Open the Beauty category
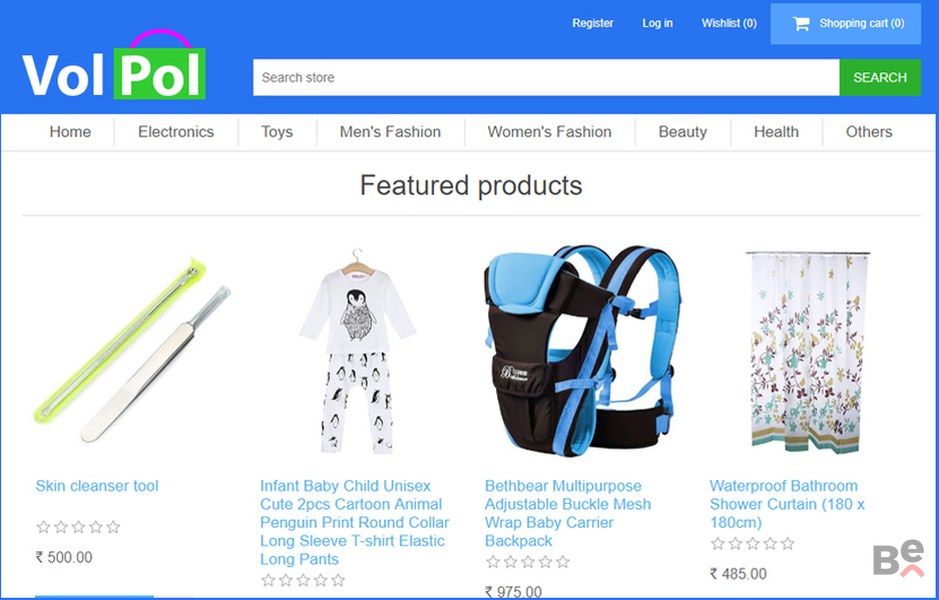Viewport: 939px width, 600px height. 683,132
